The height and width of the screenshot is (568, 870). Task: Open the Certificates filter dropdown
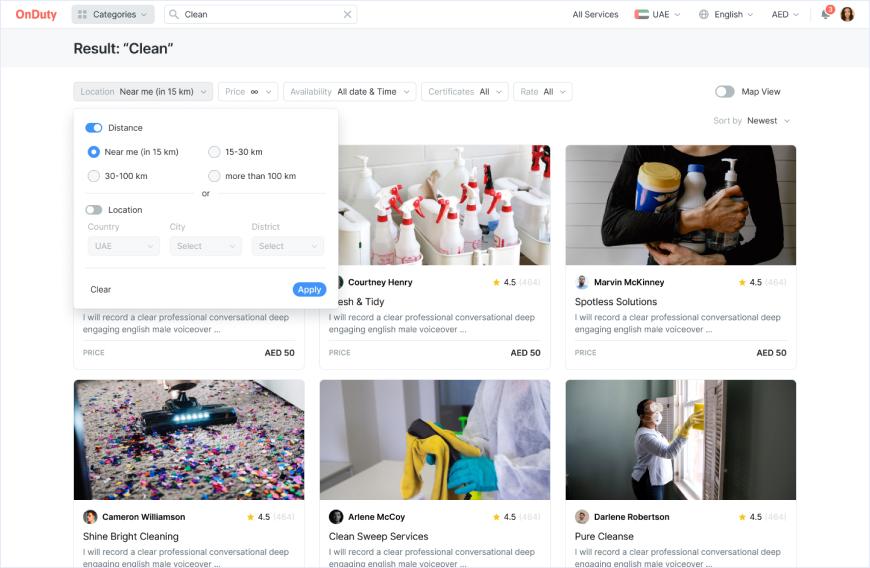coord(465,92)
